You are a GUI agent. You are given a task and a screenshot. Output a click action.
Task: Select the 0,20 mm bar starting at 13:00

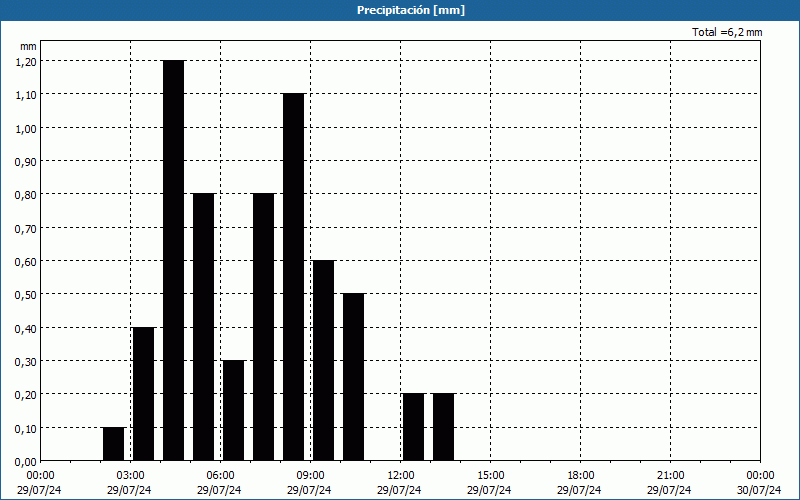(x=444, y=427)
